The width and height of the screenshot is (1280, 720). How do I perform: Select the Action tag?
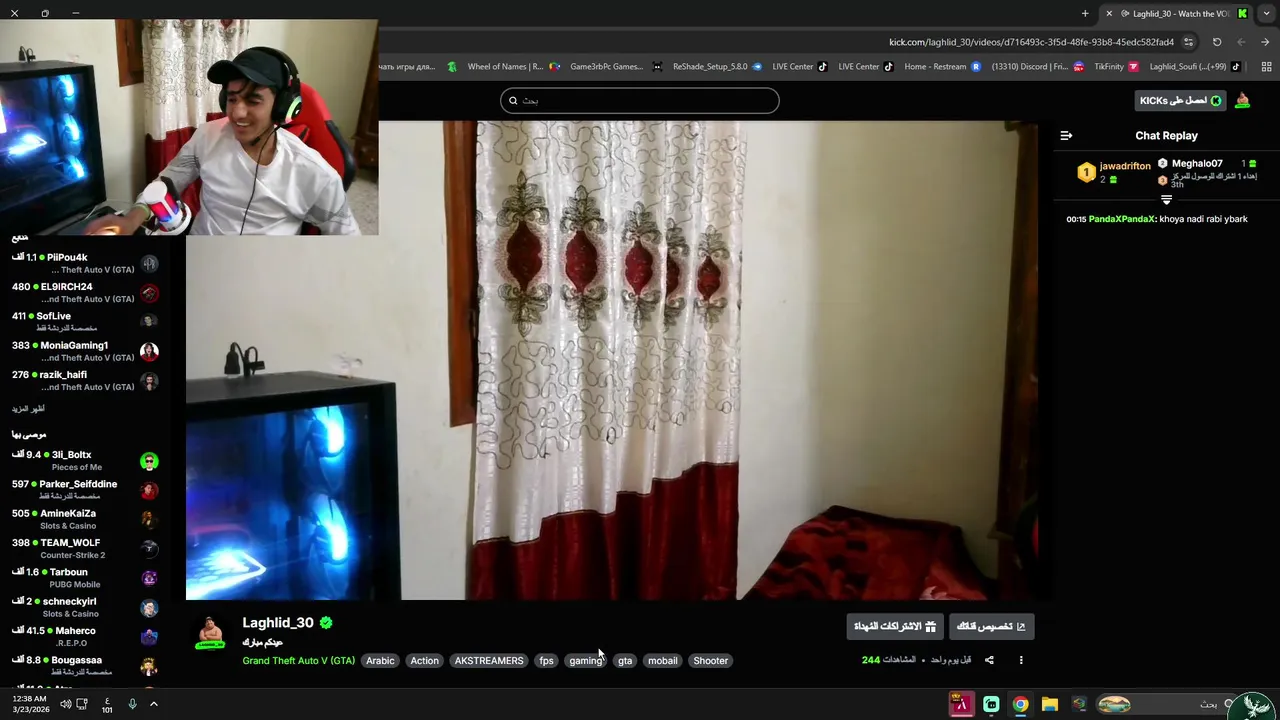point(424,661)
